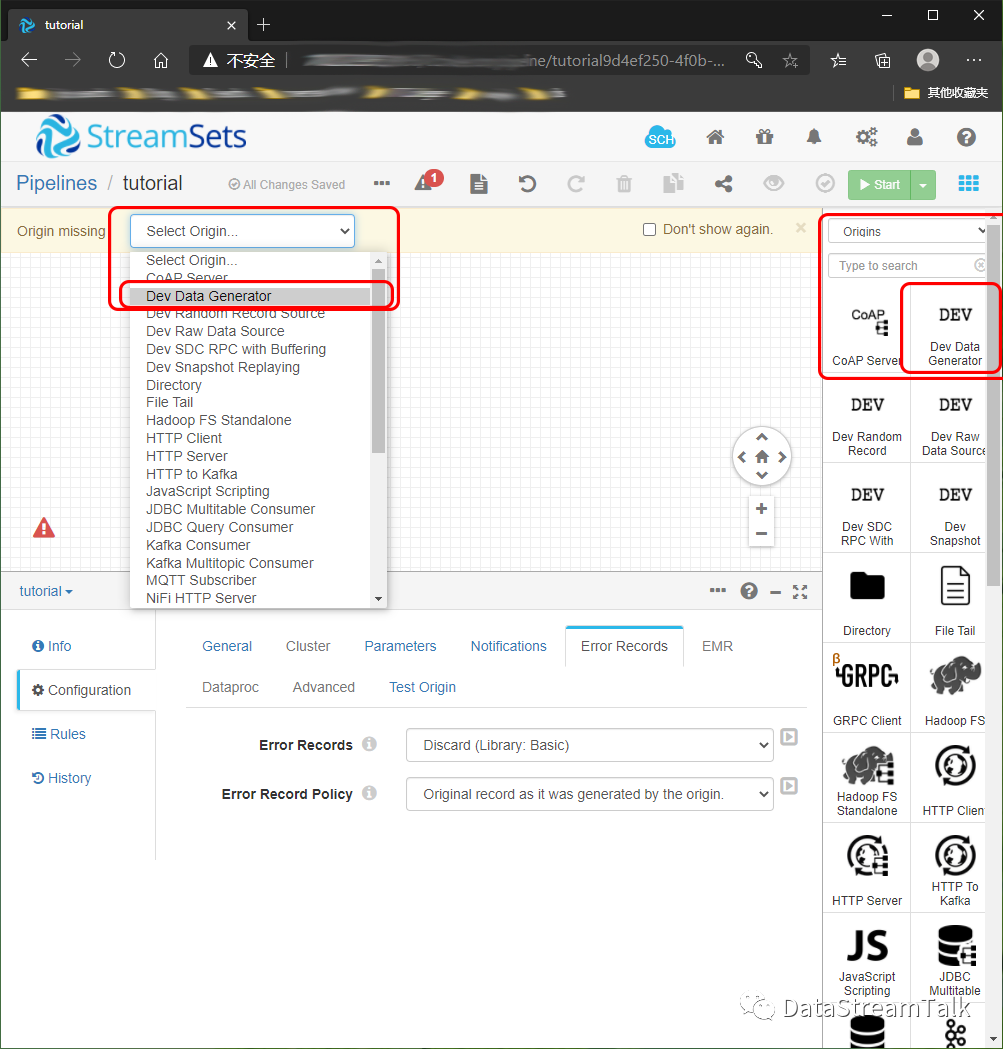The image size is (1003, 1049).
Task: Open the user account icon
Action: [915, 138]
